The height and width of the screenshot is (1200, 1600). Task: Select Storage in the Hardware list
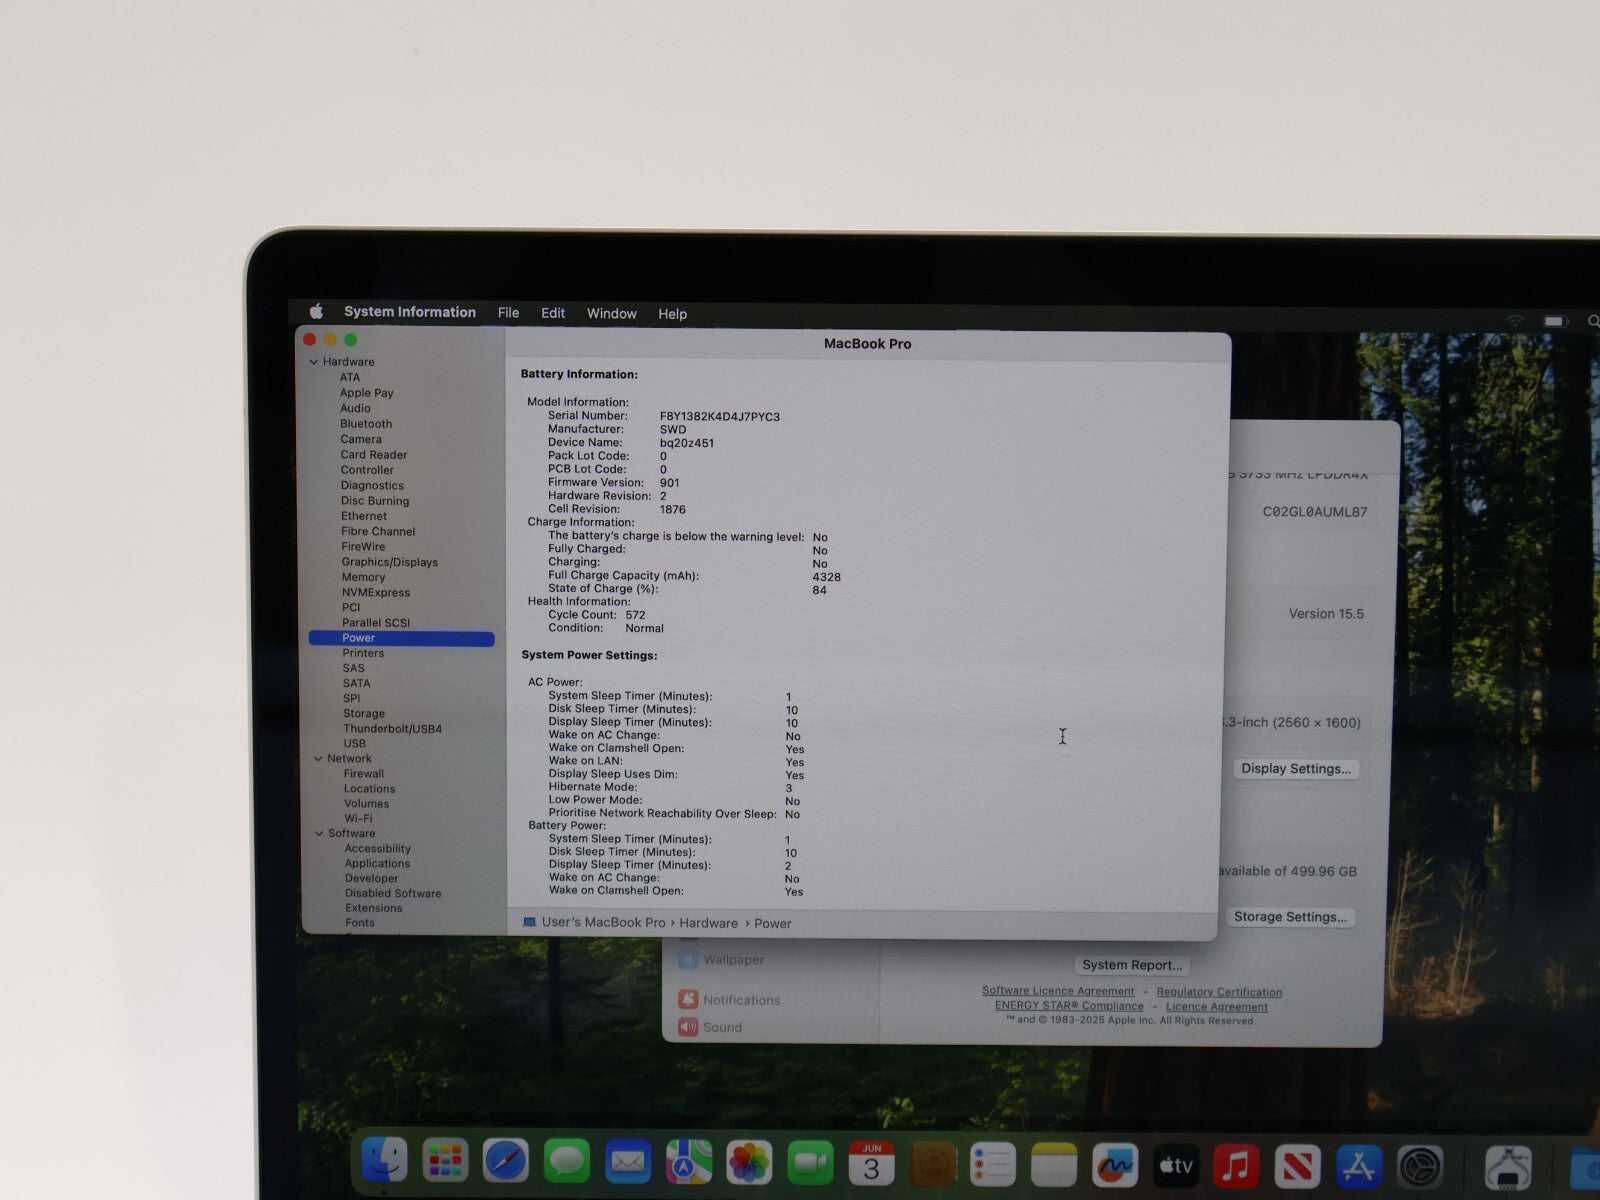364,714
